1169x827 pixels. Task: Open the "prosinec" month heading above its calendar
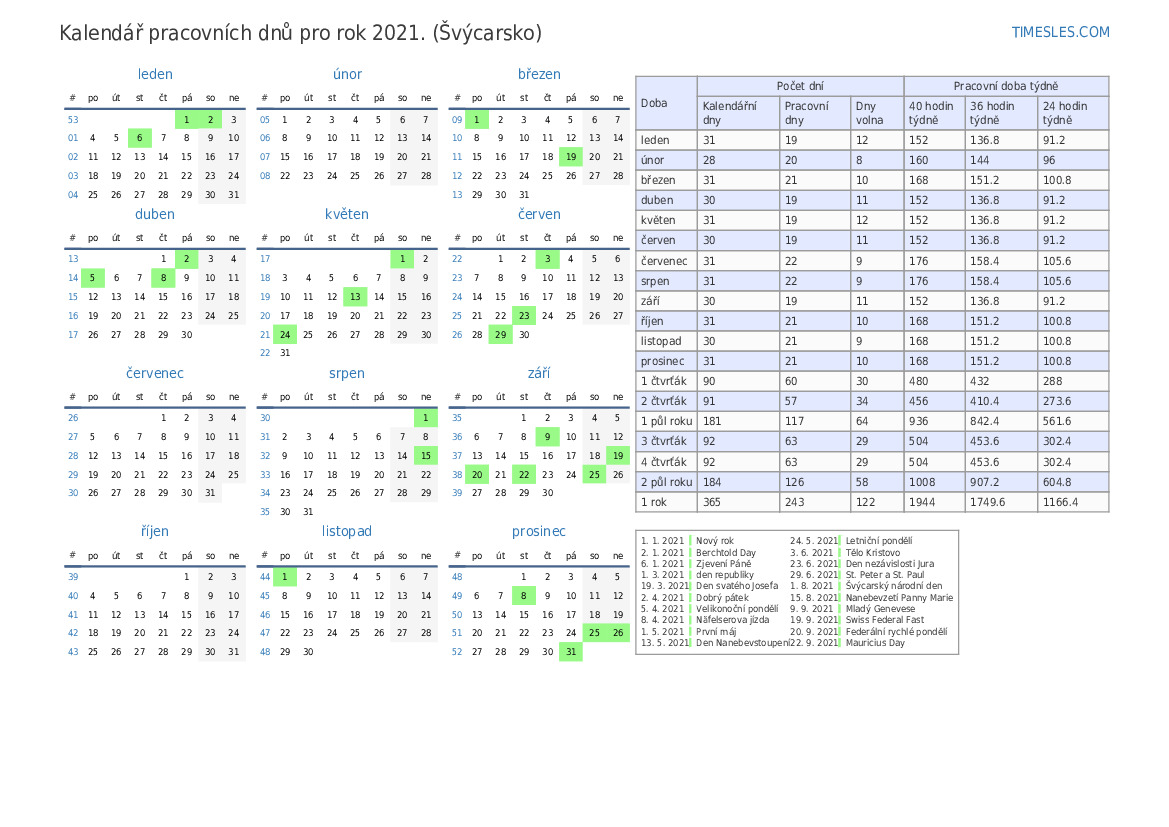point(539,531)
